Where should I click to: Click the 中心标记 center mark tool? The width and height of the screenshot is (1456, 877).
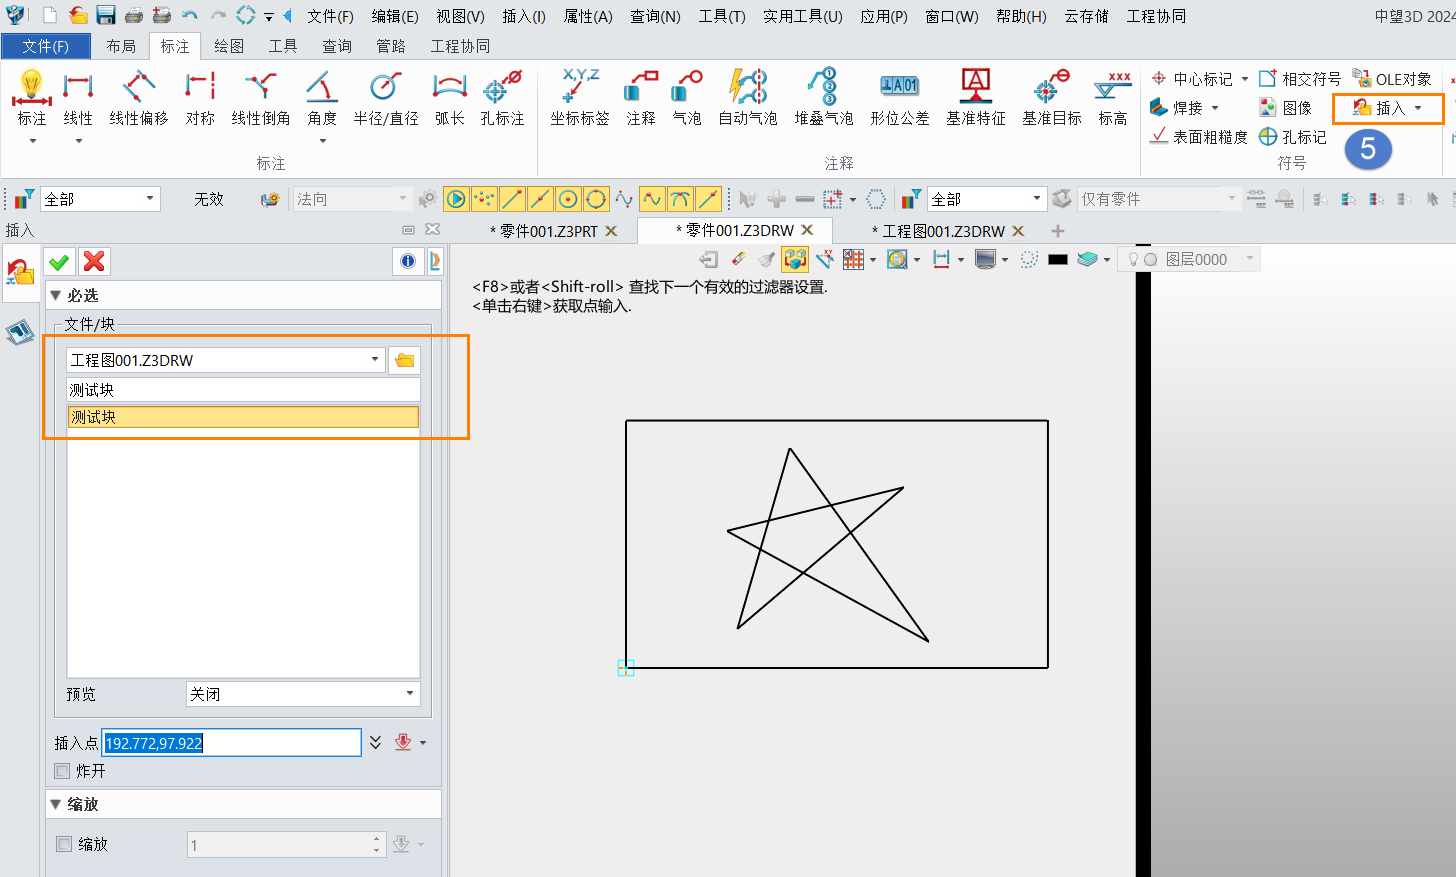point(1192,79)
